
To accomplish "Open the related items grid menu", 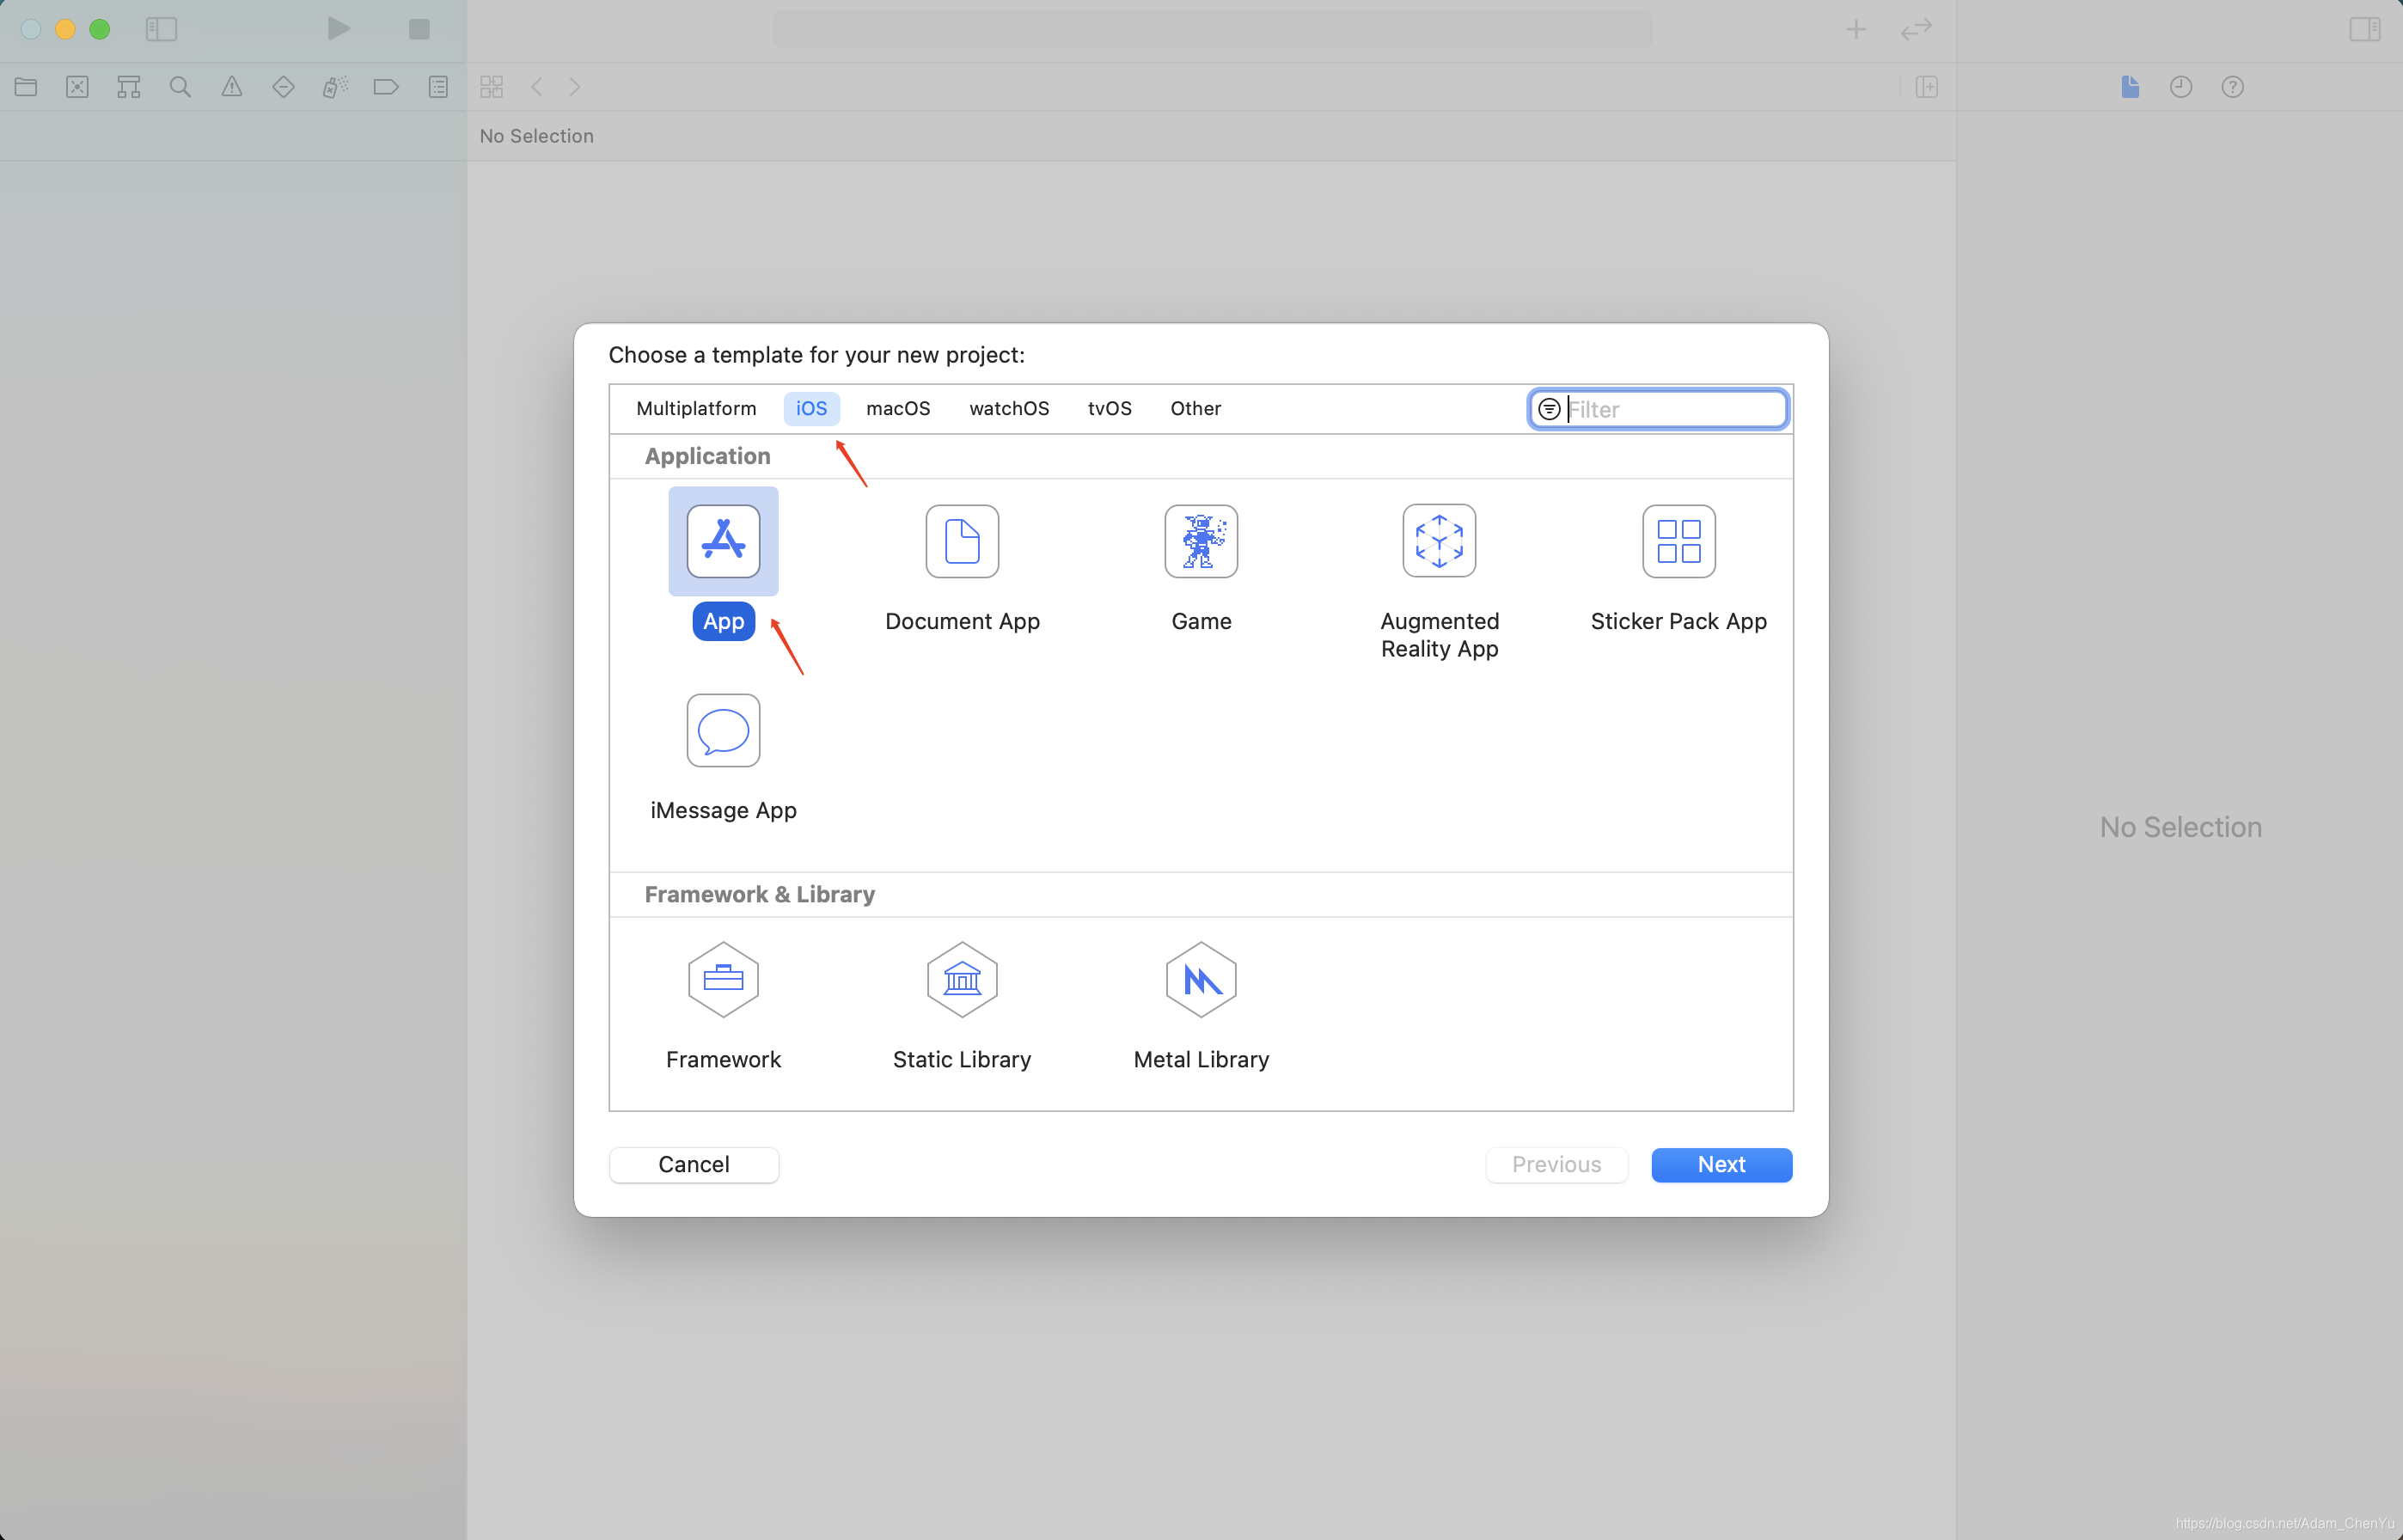I will (x=491, y=87).
